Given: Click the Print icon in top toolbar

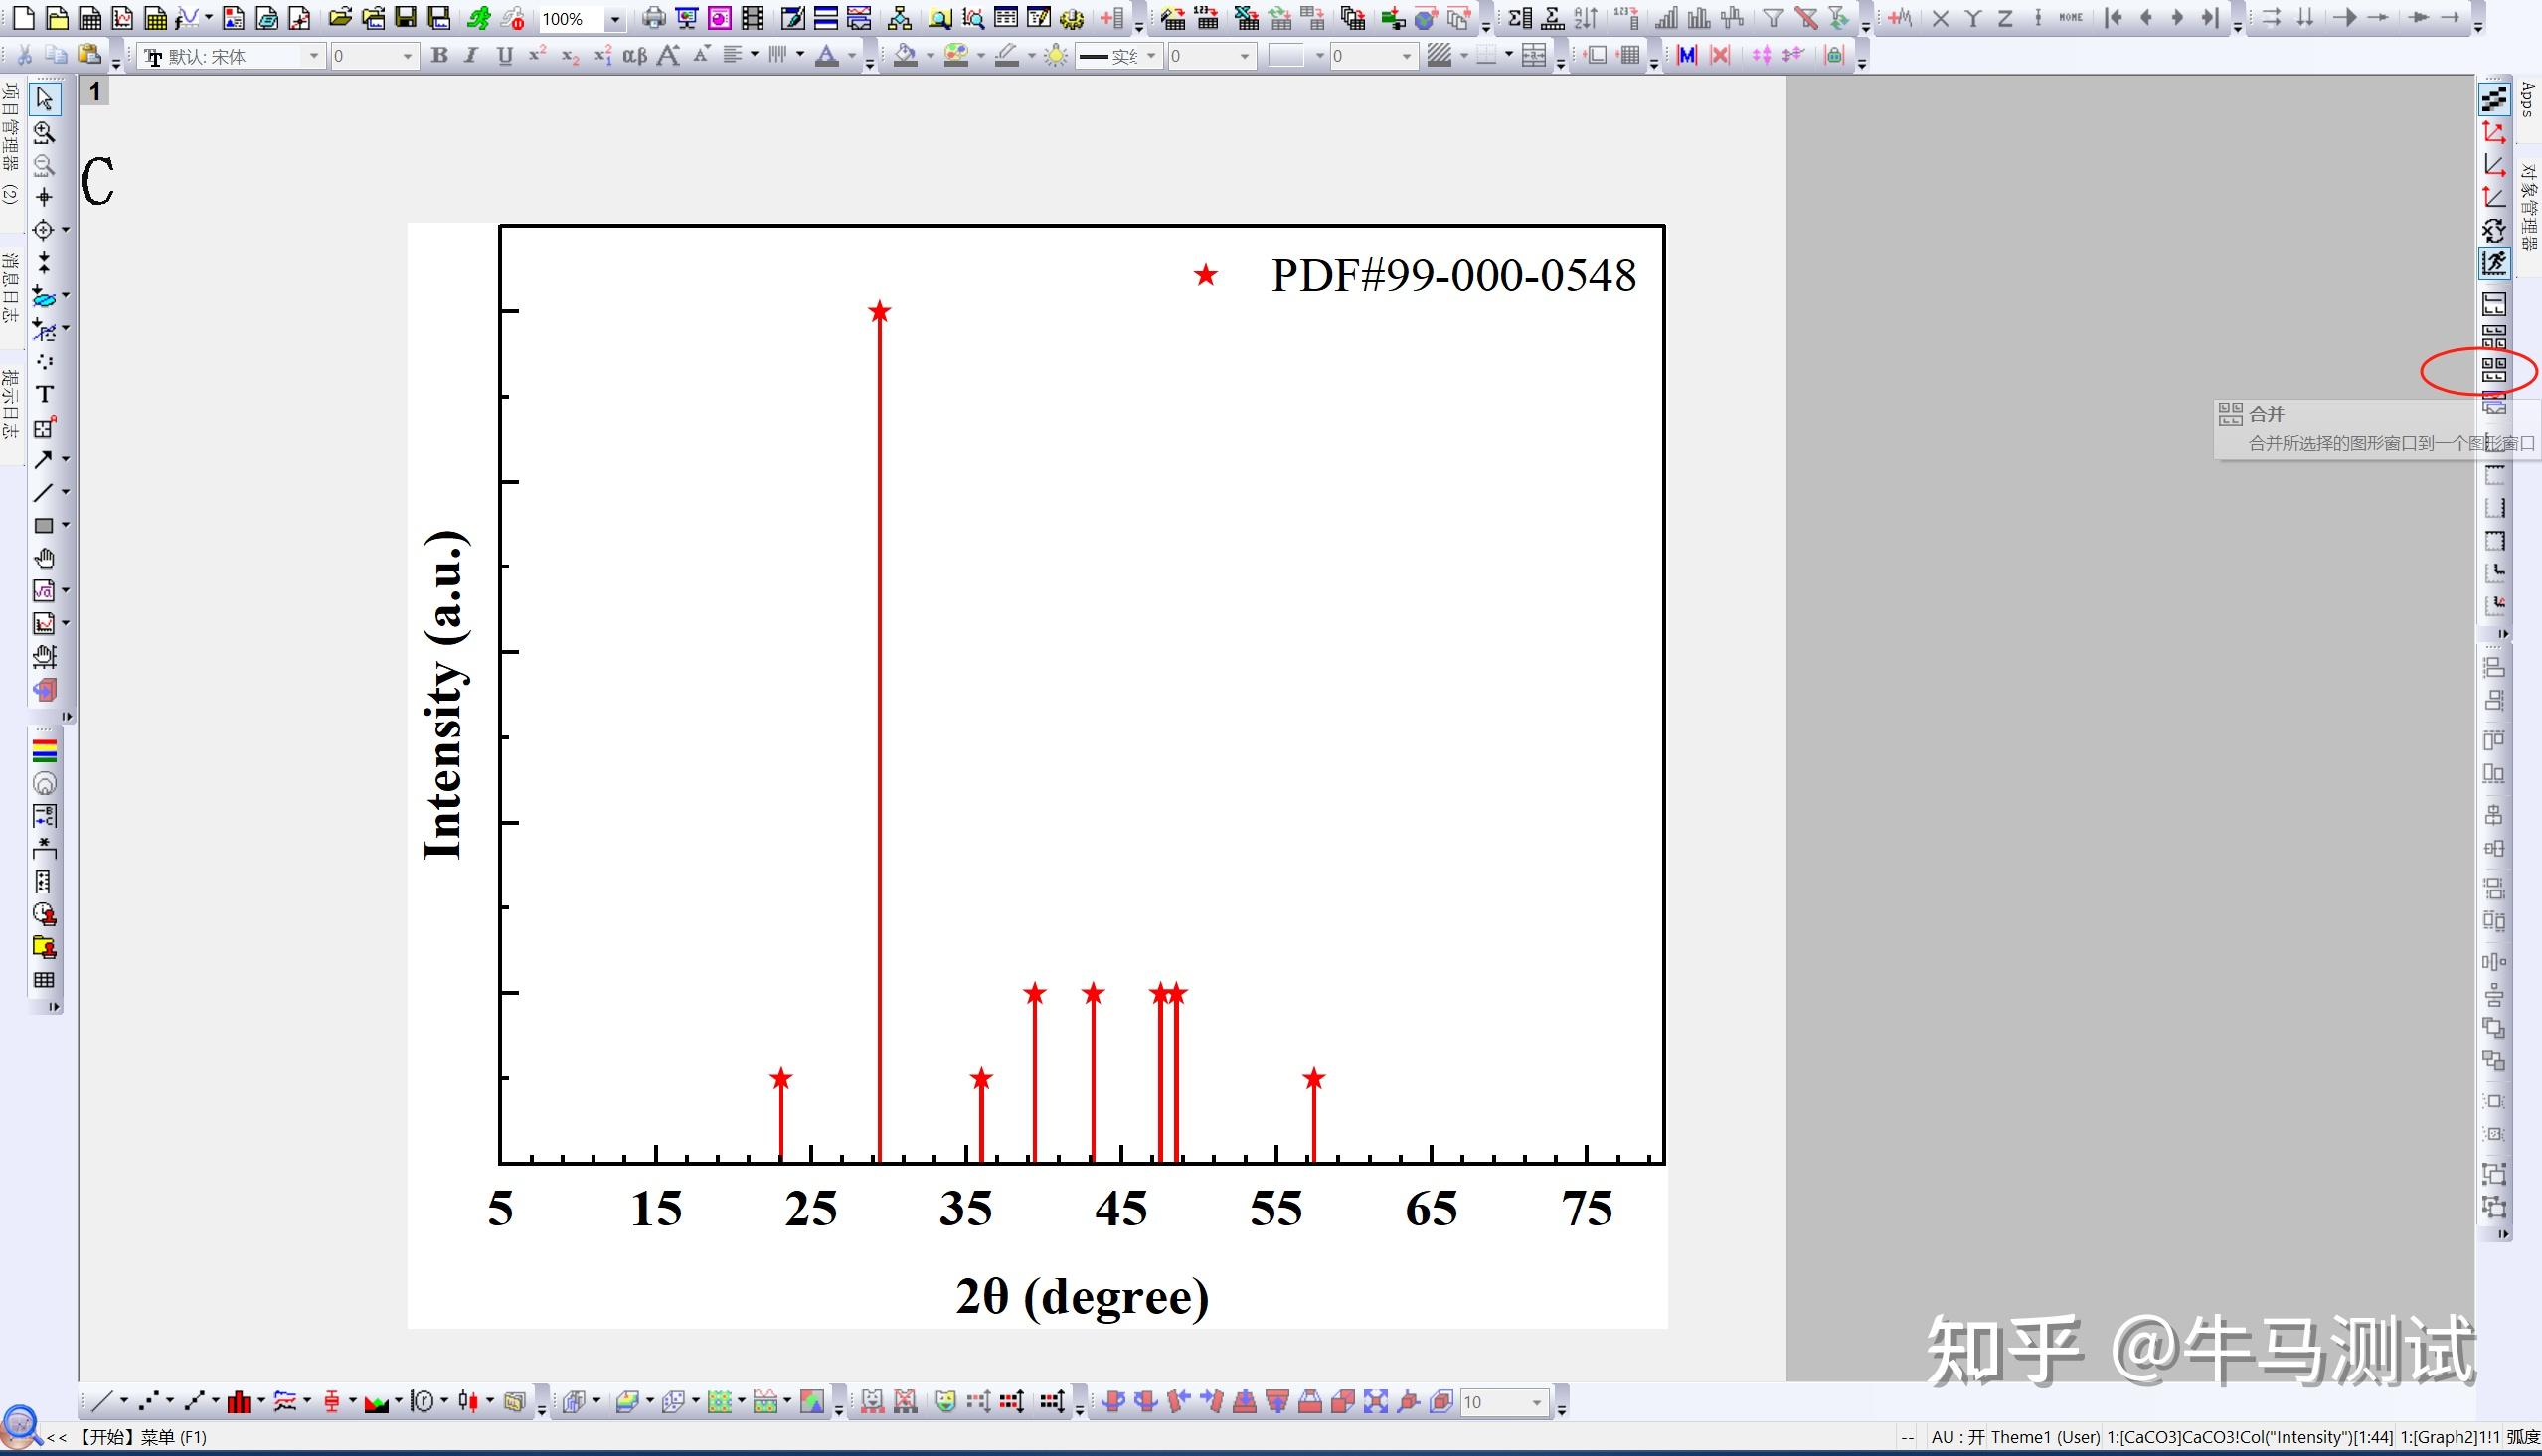Looking at the screenshot, I should coord(653,18).
